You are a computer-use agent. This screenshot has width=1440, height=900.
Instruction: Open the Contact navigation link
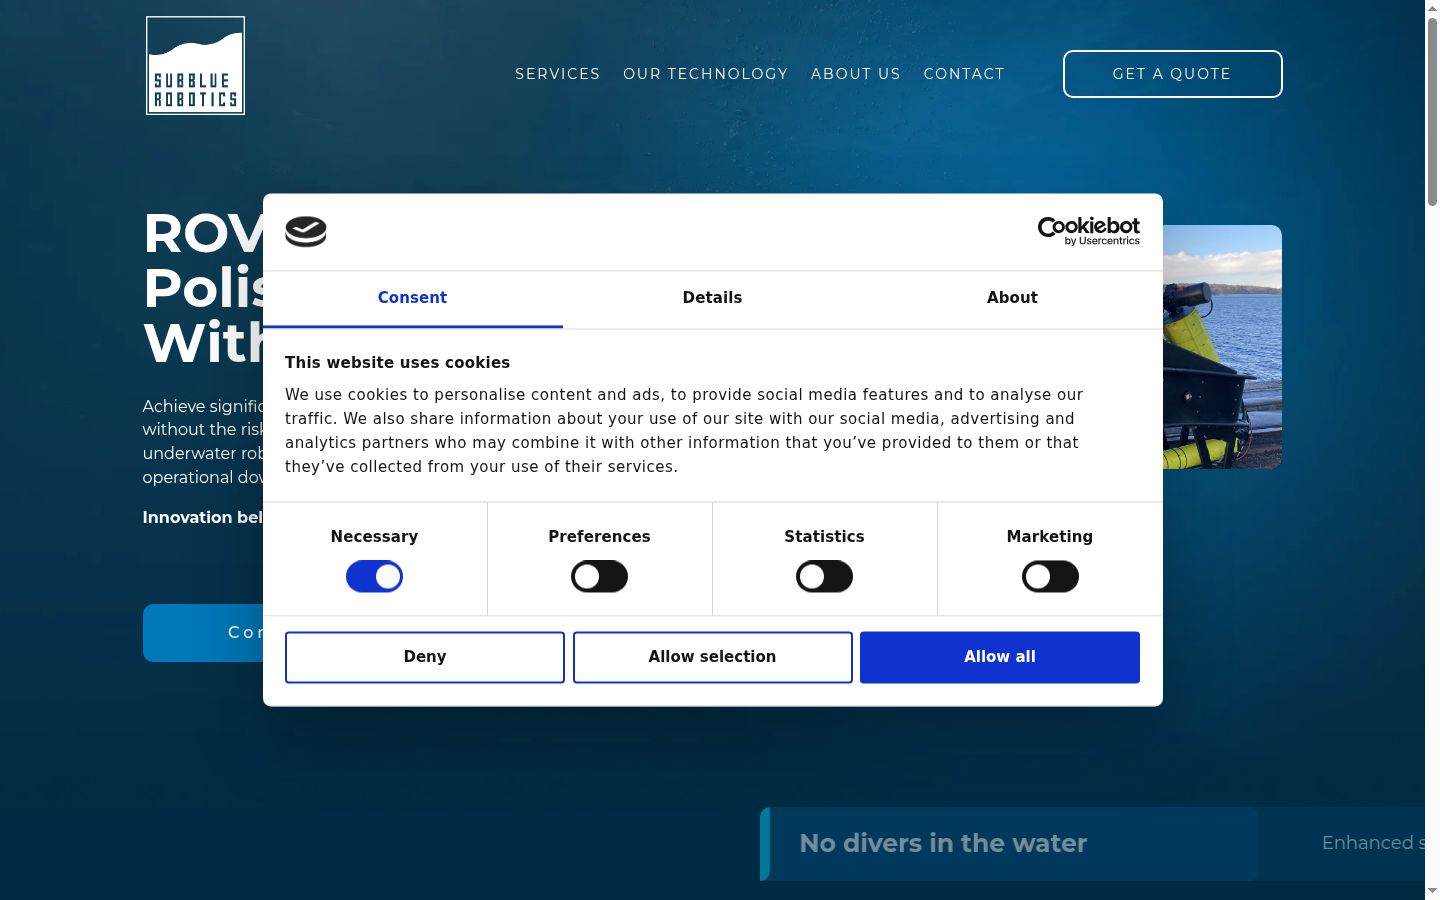[963, 74]
